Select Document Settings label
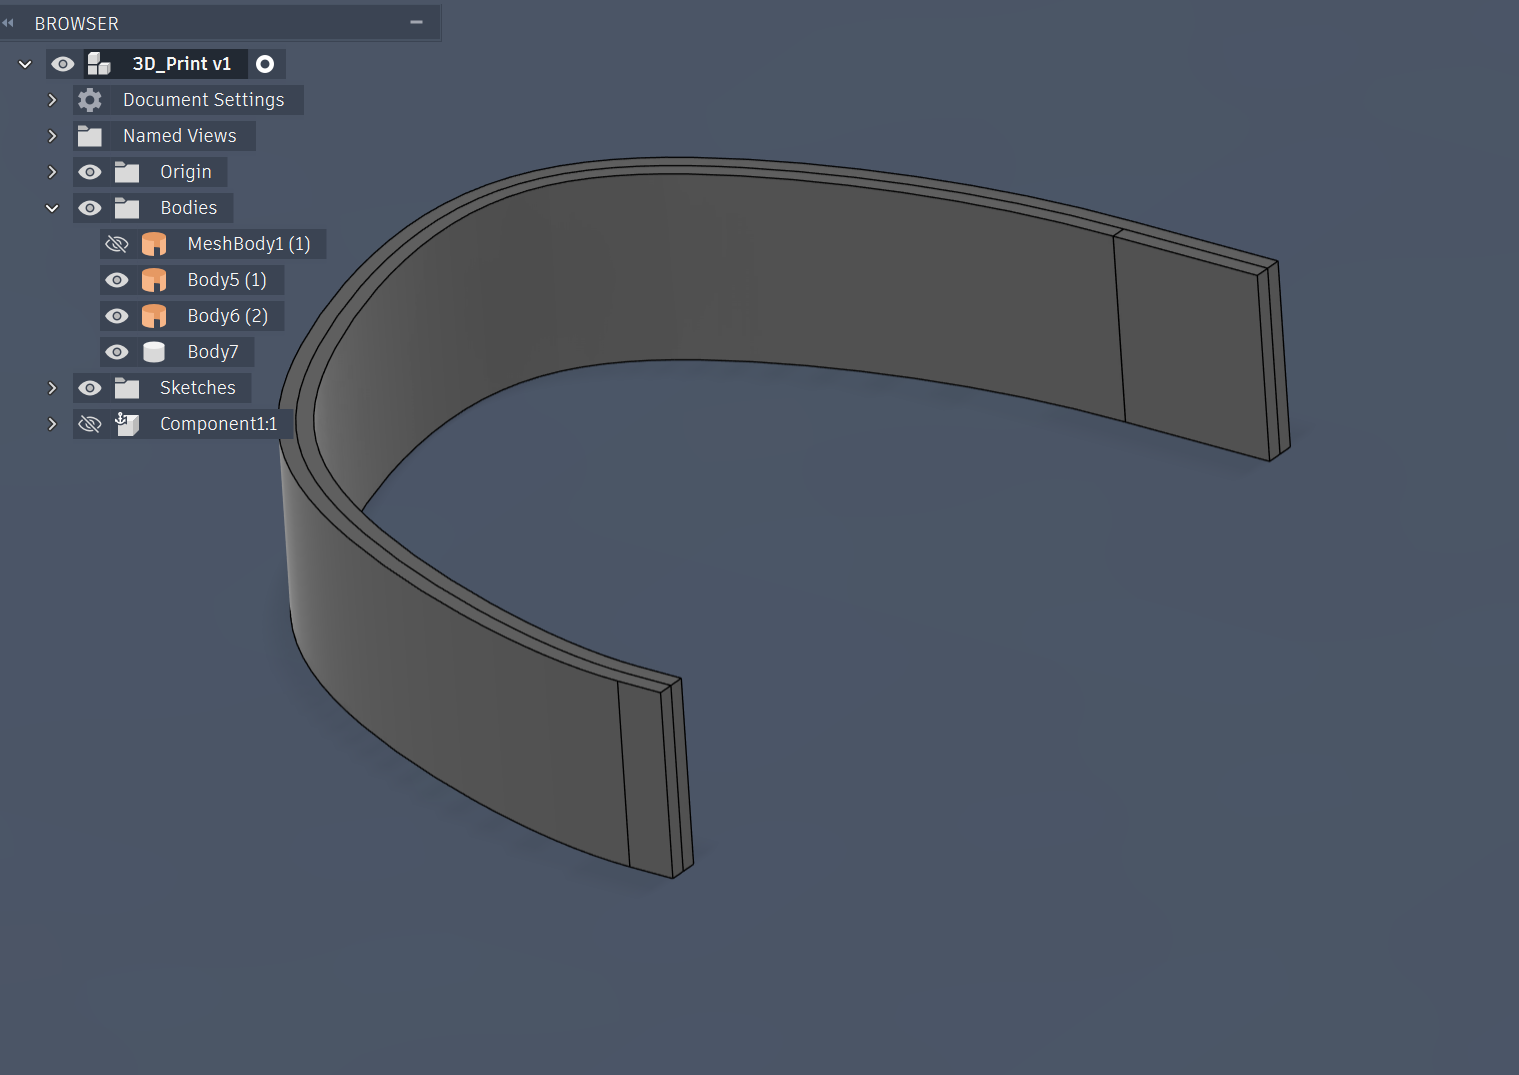 203,100
